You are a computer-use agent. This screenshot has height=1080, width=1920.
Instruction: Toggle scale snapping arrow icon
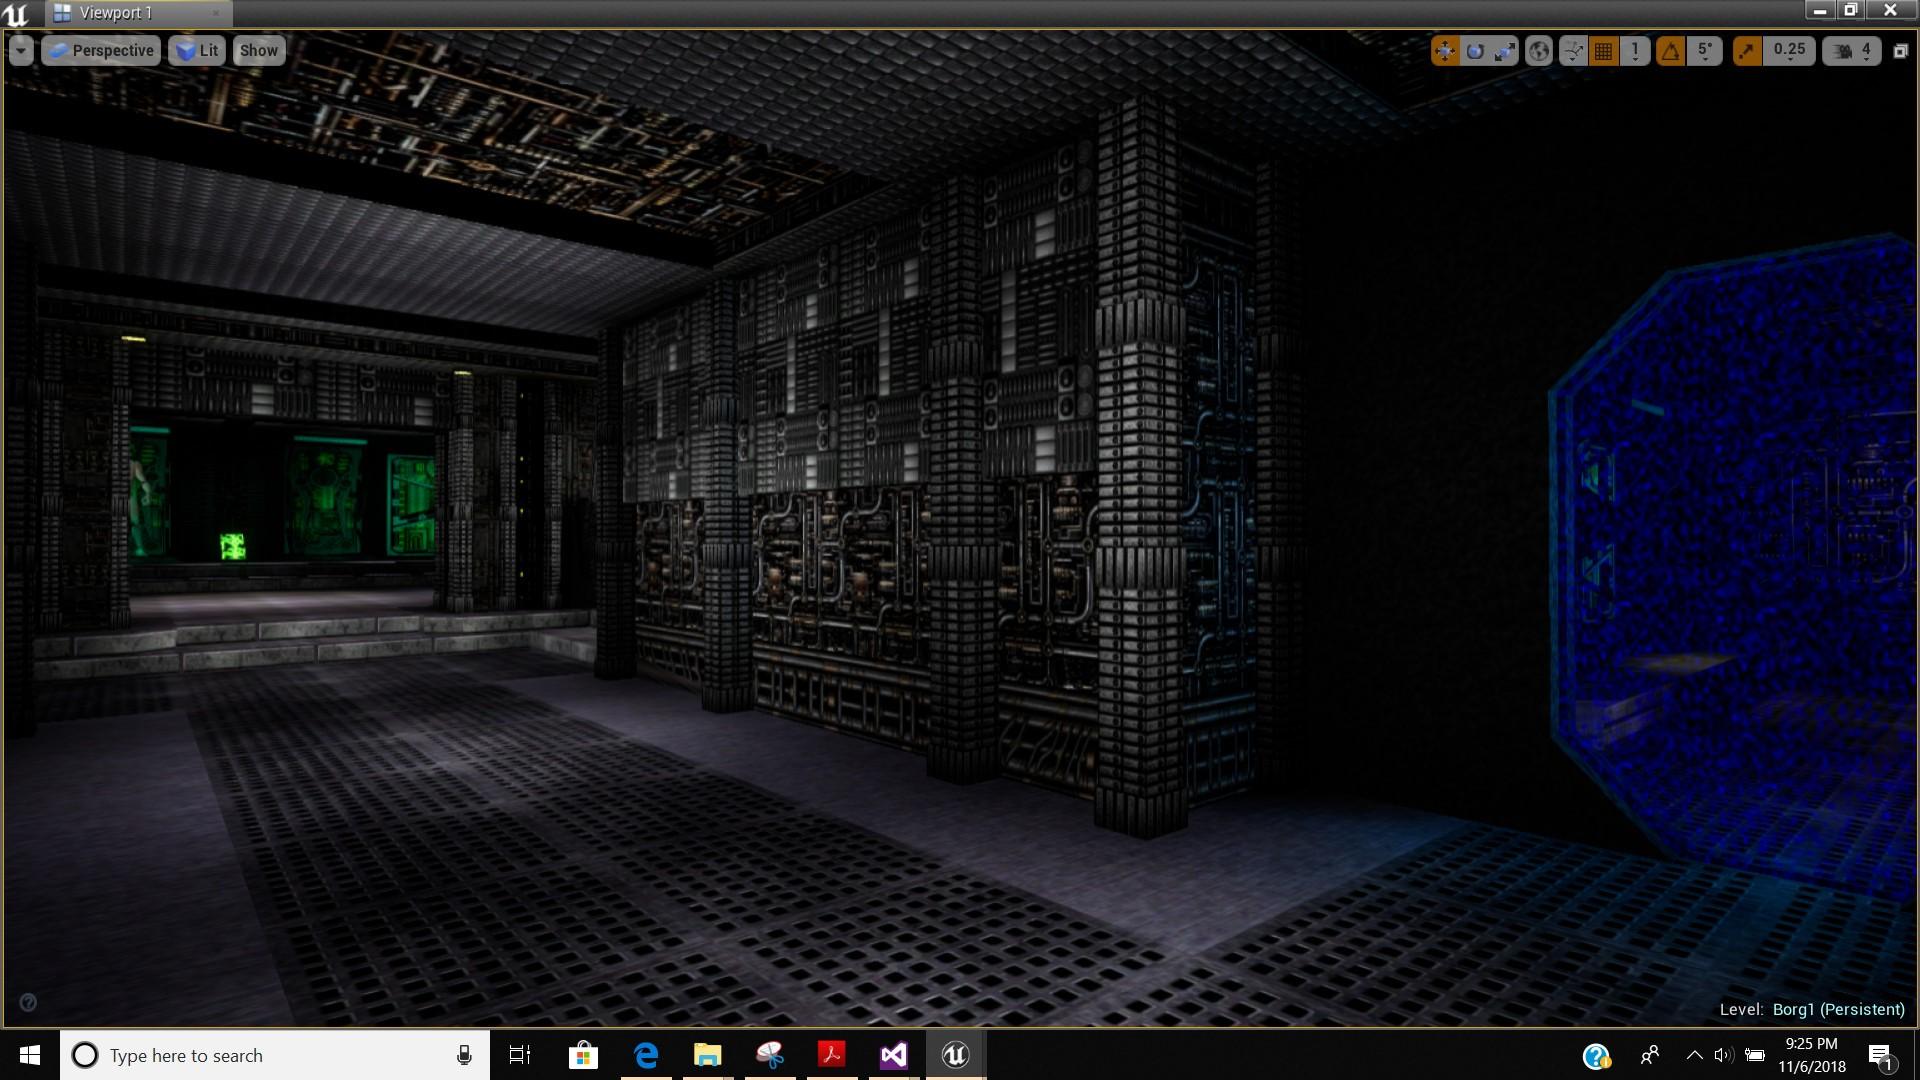coord(1747,51)
